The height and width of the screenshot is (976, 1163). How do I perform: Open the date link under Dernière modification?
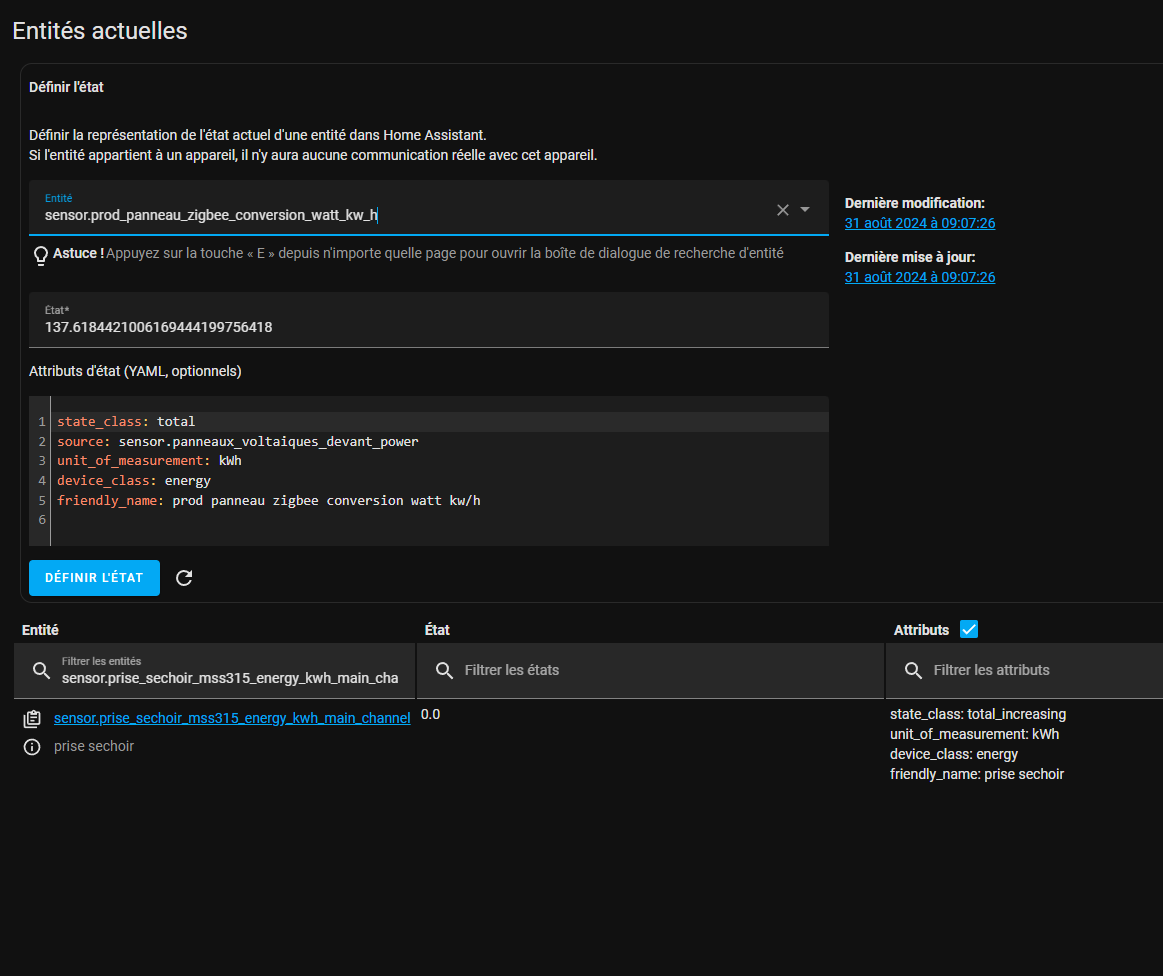[919, 223]
